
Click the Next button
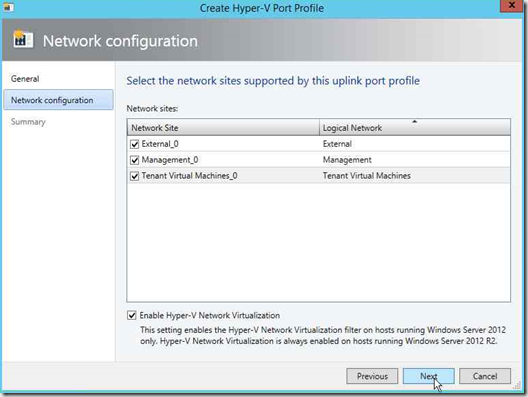tap(429, 376)
